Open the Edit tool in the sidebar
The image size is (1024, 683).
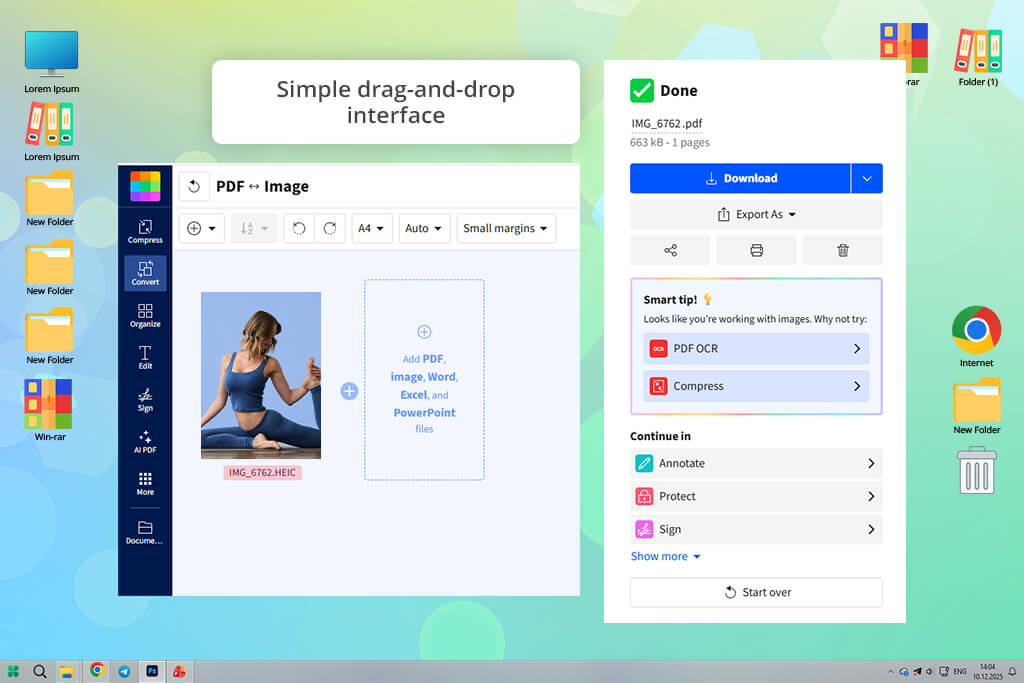click(x=145, y=357)
